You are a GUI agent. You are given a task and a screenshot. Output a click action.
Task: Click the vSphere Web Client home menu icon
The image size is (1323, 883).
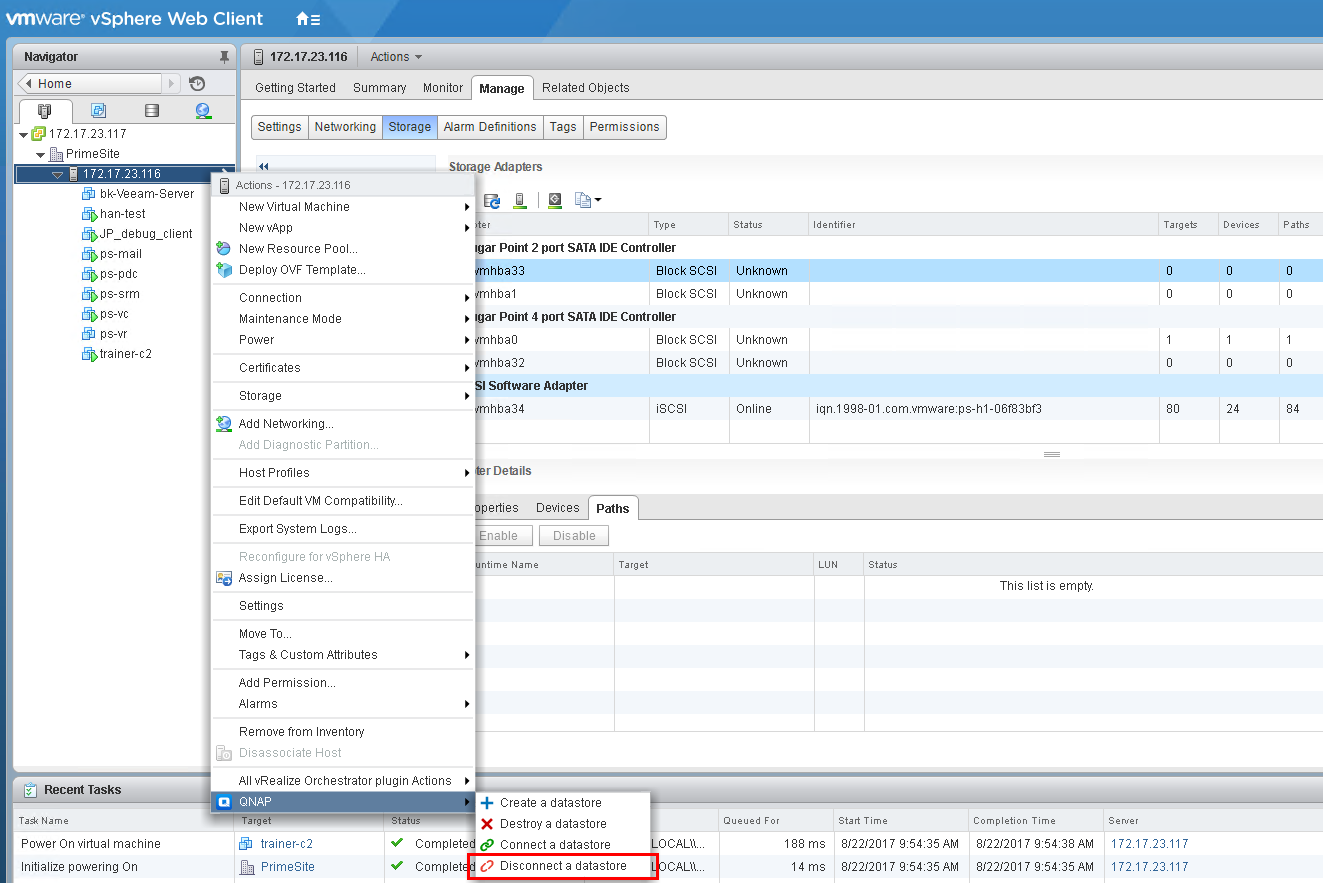[x=308, y=19]
